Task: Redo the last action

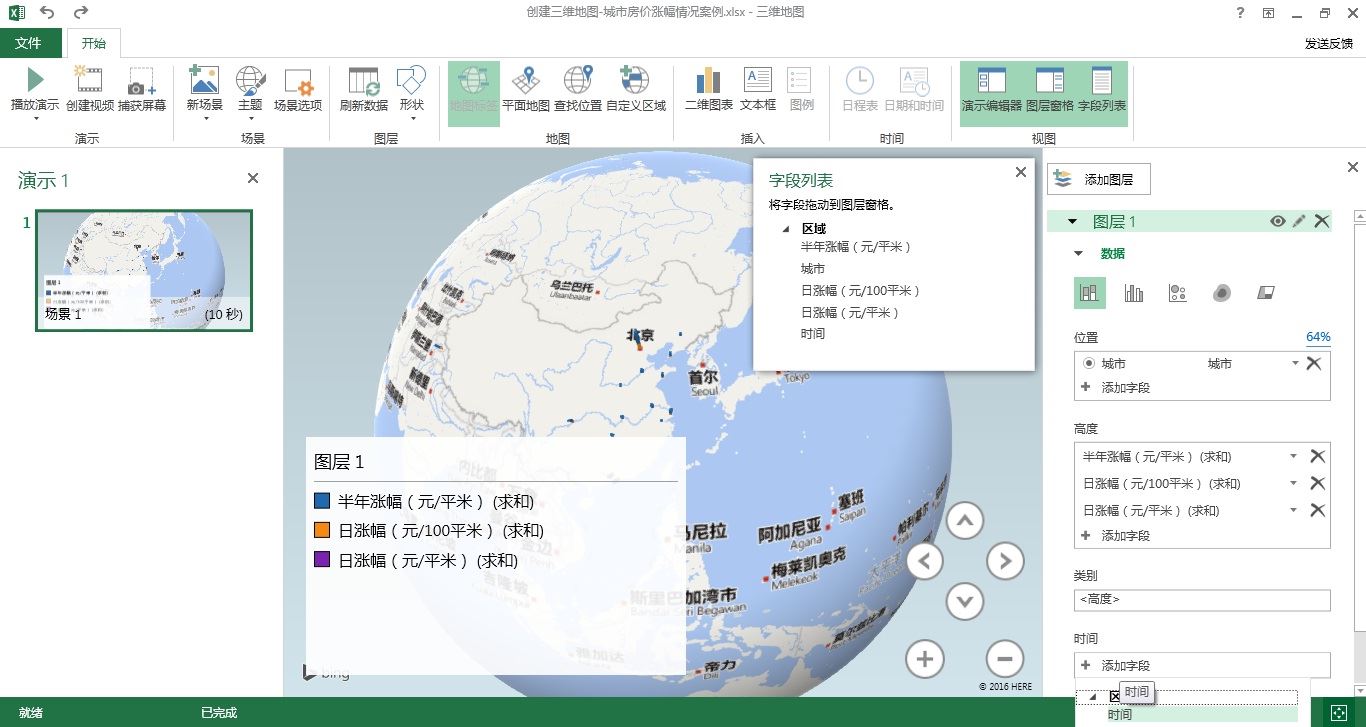Action: pyautogui.click(x=81, y=13)
